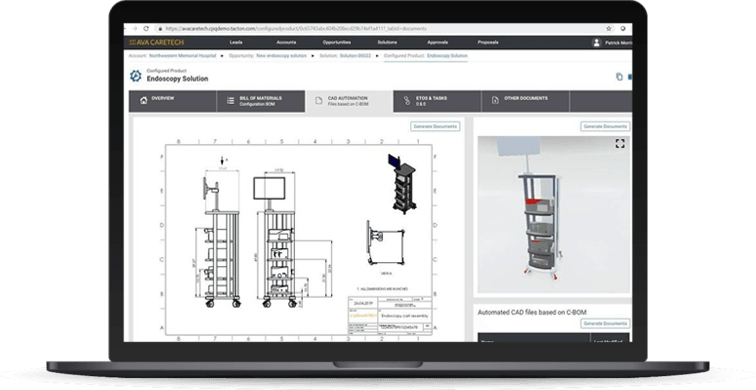Click the copy icon at top right of product header
756x390 pixels.
pyautogui.click(x=619, y=77)
